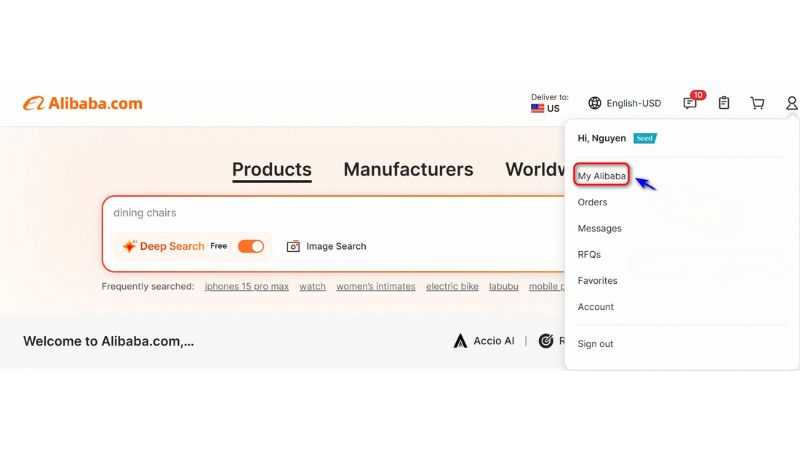Image resolution: width=800 pixels, height=450 pixels.
Task: Click Image Search button
Action: (327, 246)
